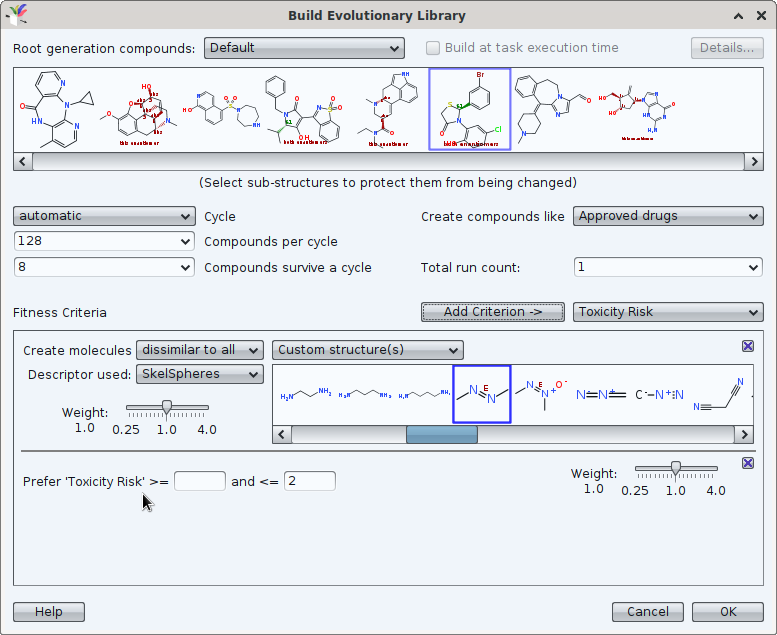Remove the dissimilarity criterion with its X icon

click(x=748, y=346)
